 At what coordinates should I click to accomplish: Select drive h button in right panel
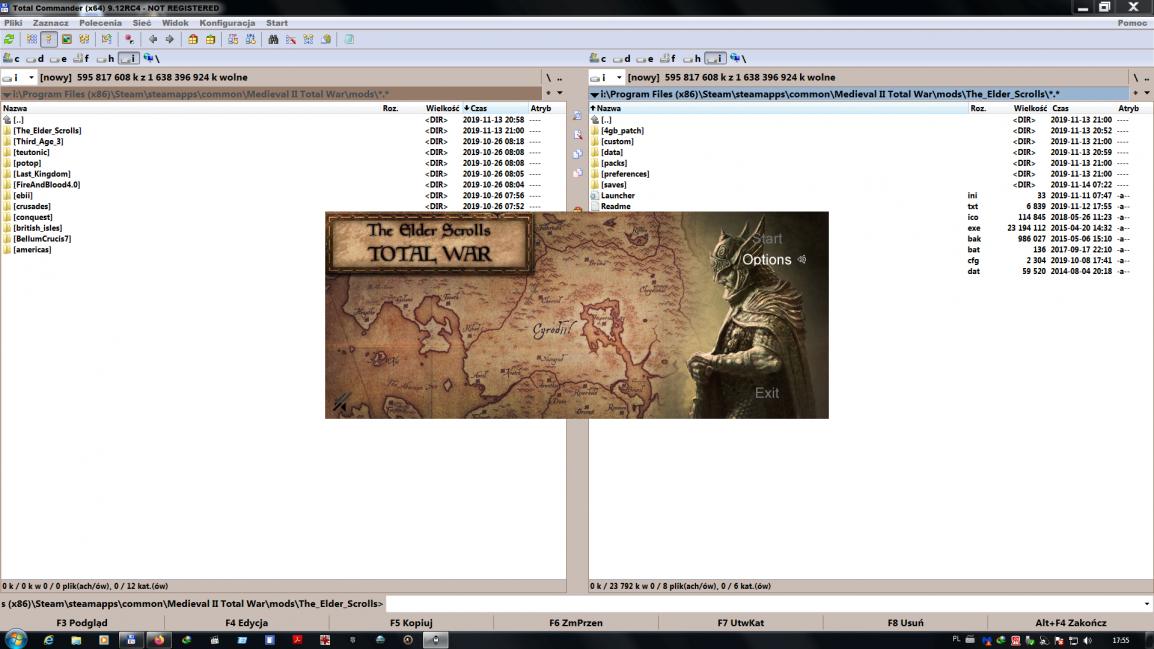[x=693, y=59]
